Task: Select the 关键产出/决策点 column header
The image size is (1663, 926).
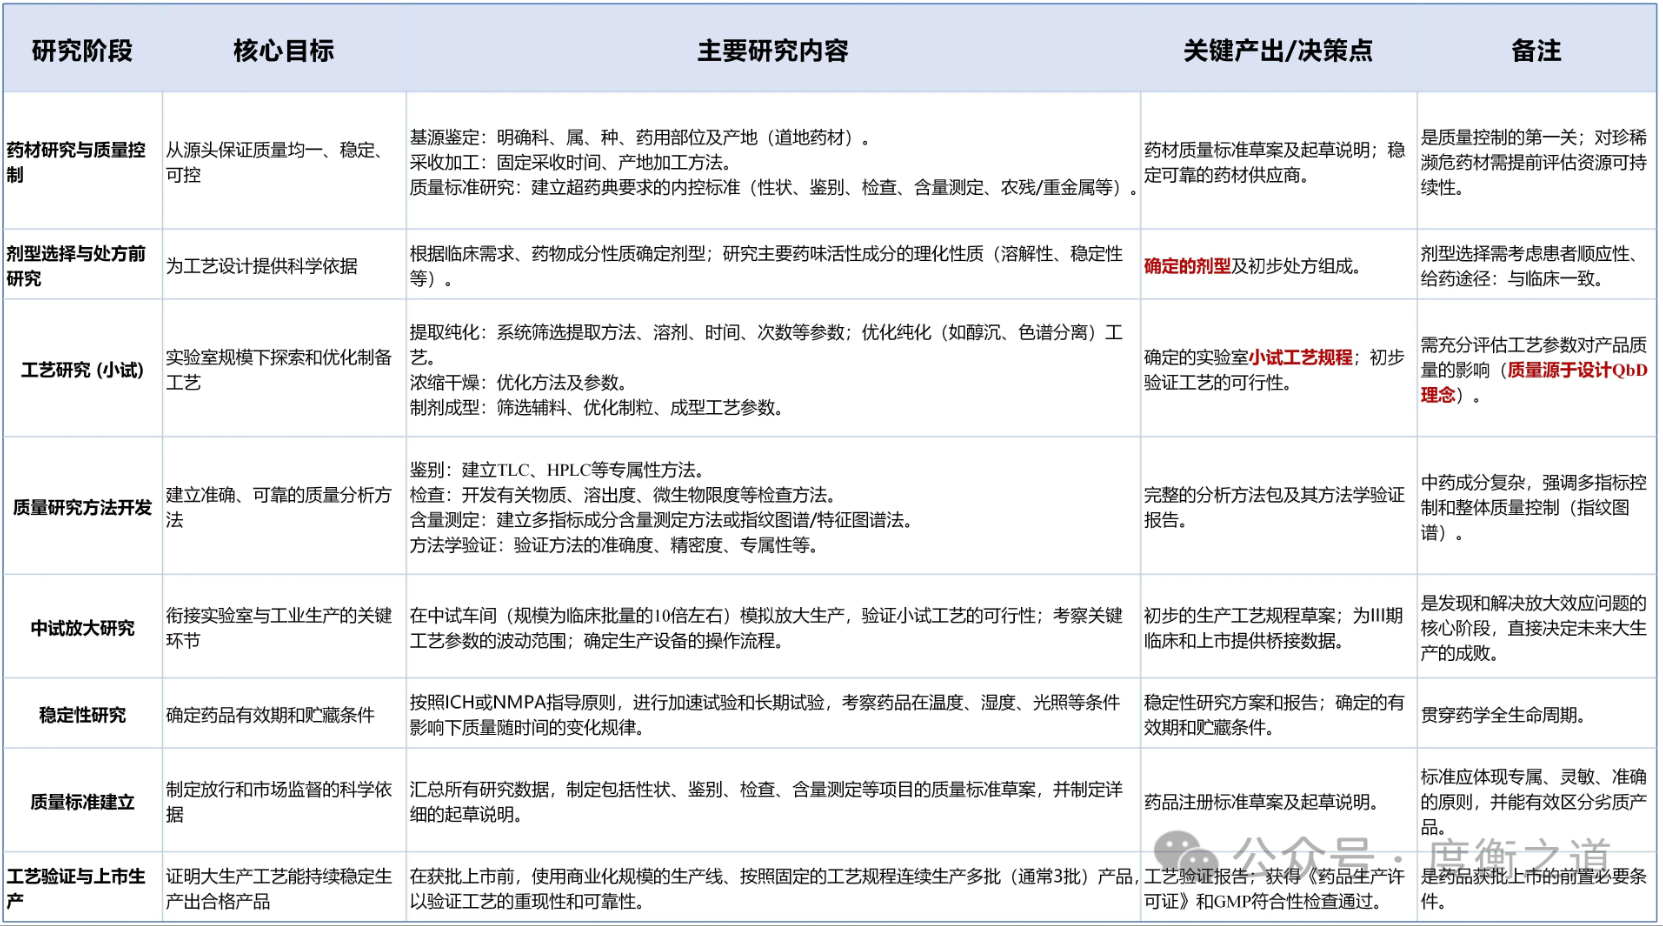Action: (x=1277, y=51)
